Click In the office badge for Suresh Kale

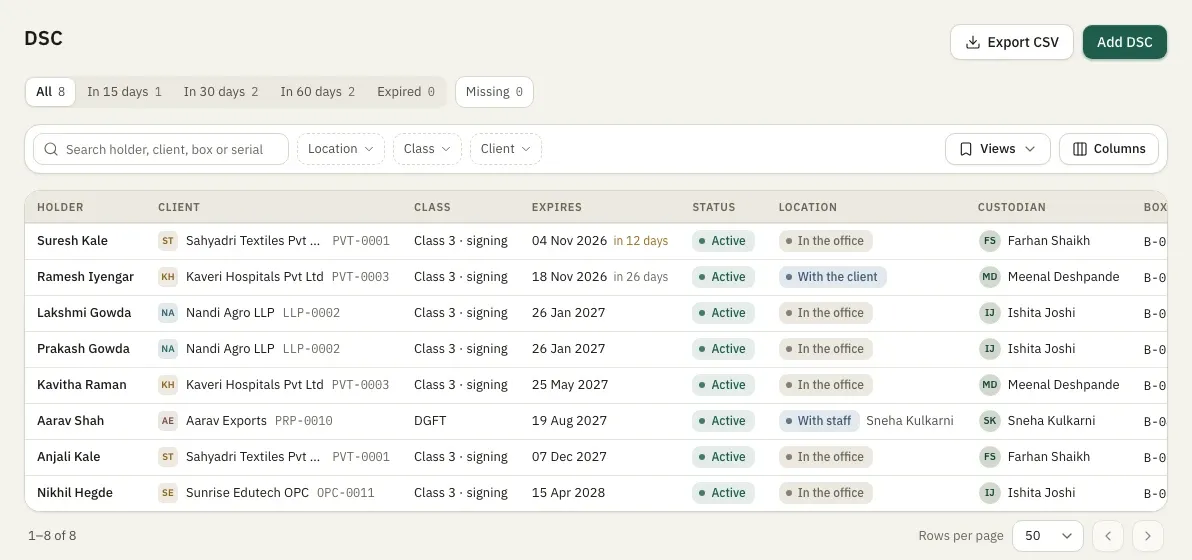pos(826,241)
